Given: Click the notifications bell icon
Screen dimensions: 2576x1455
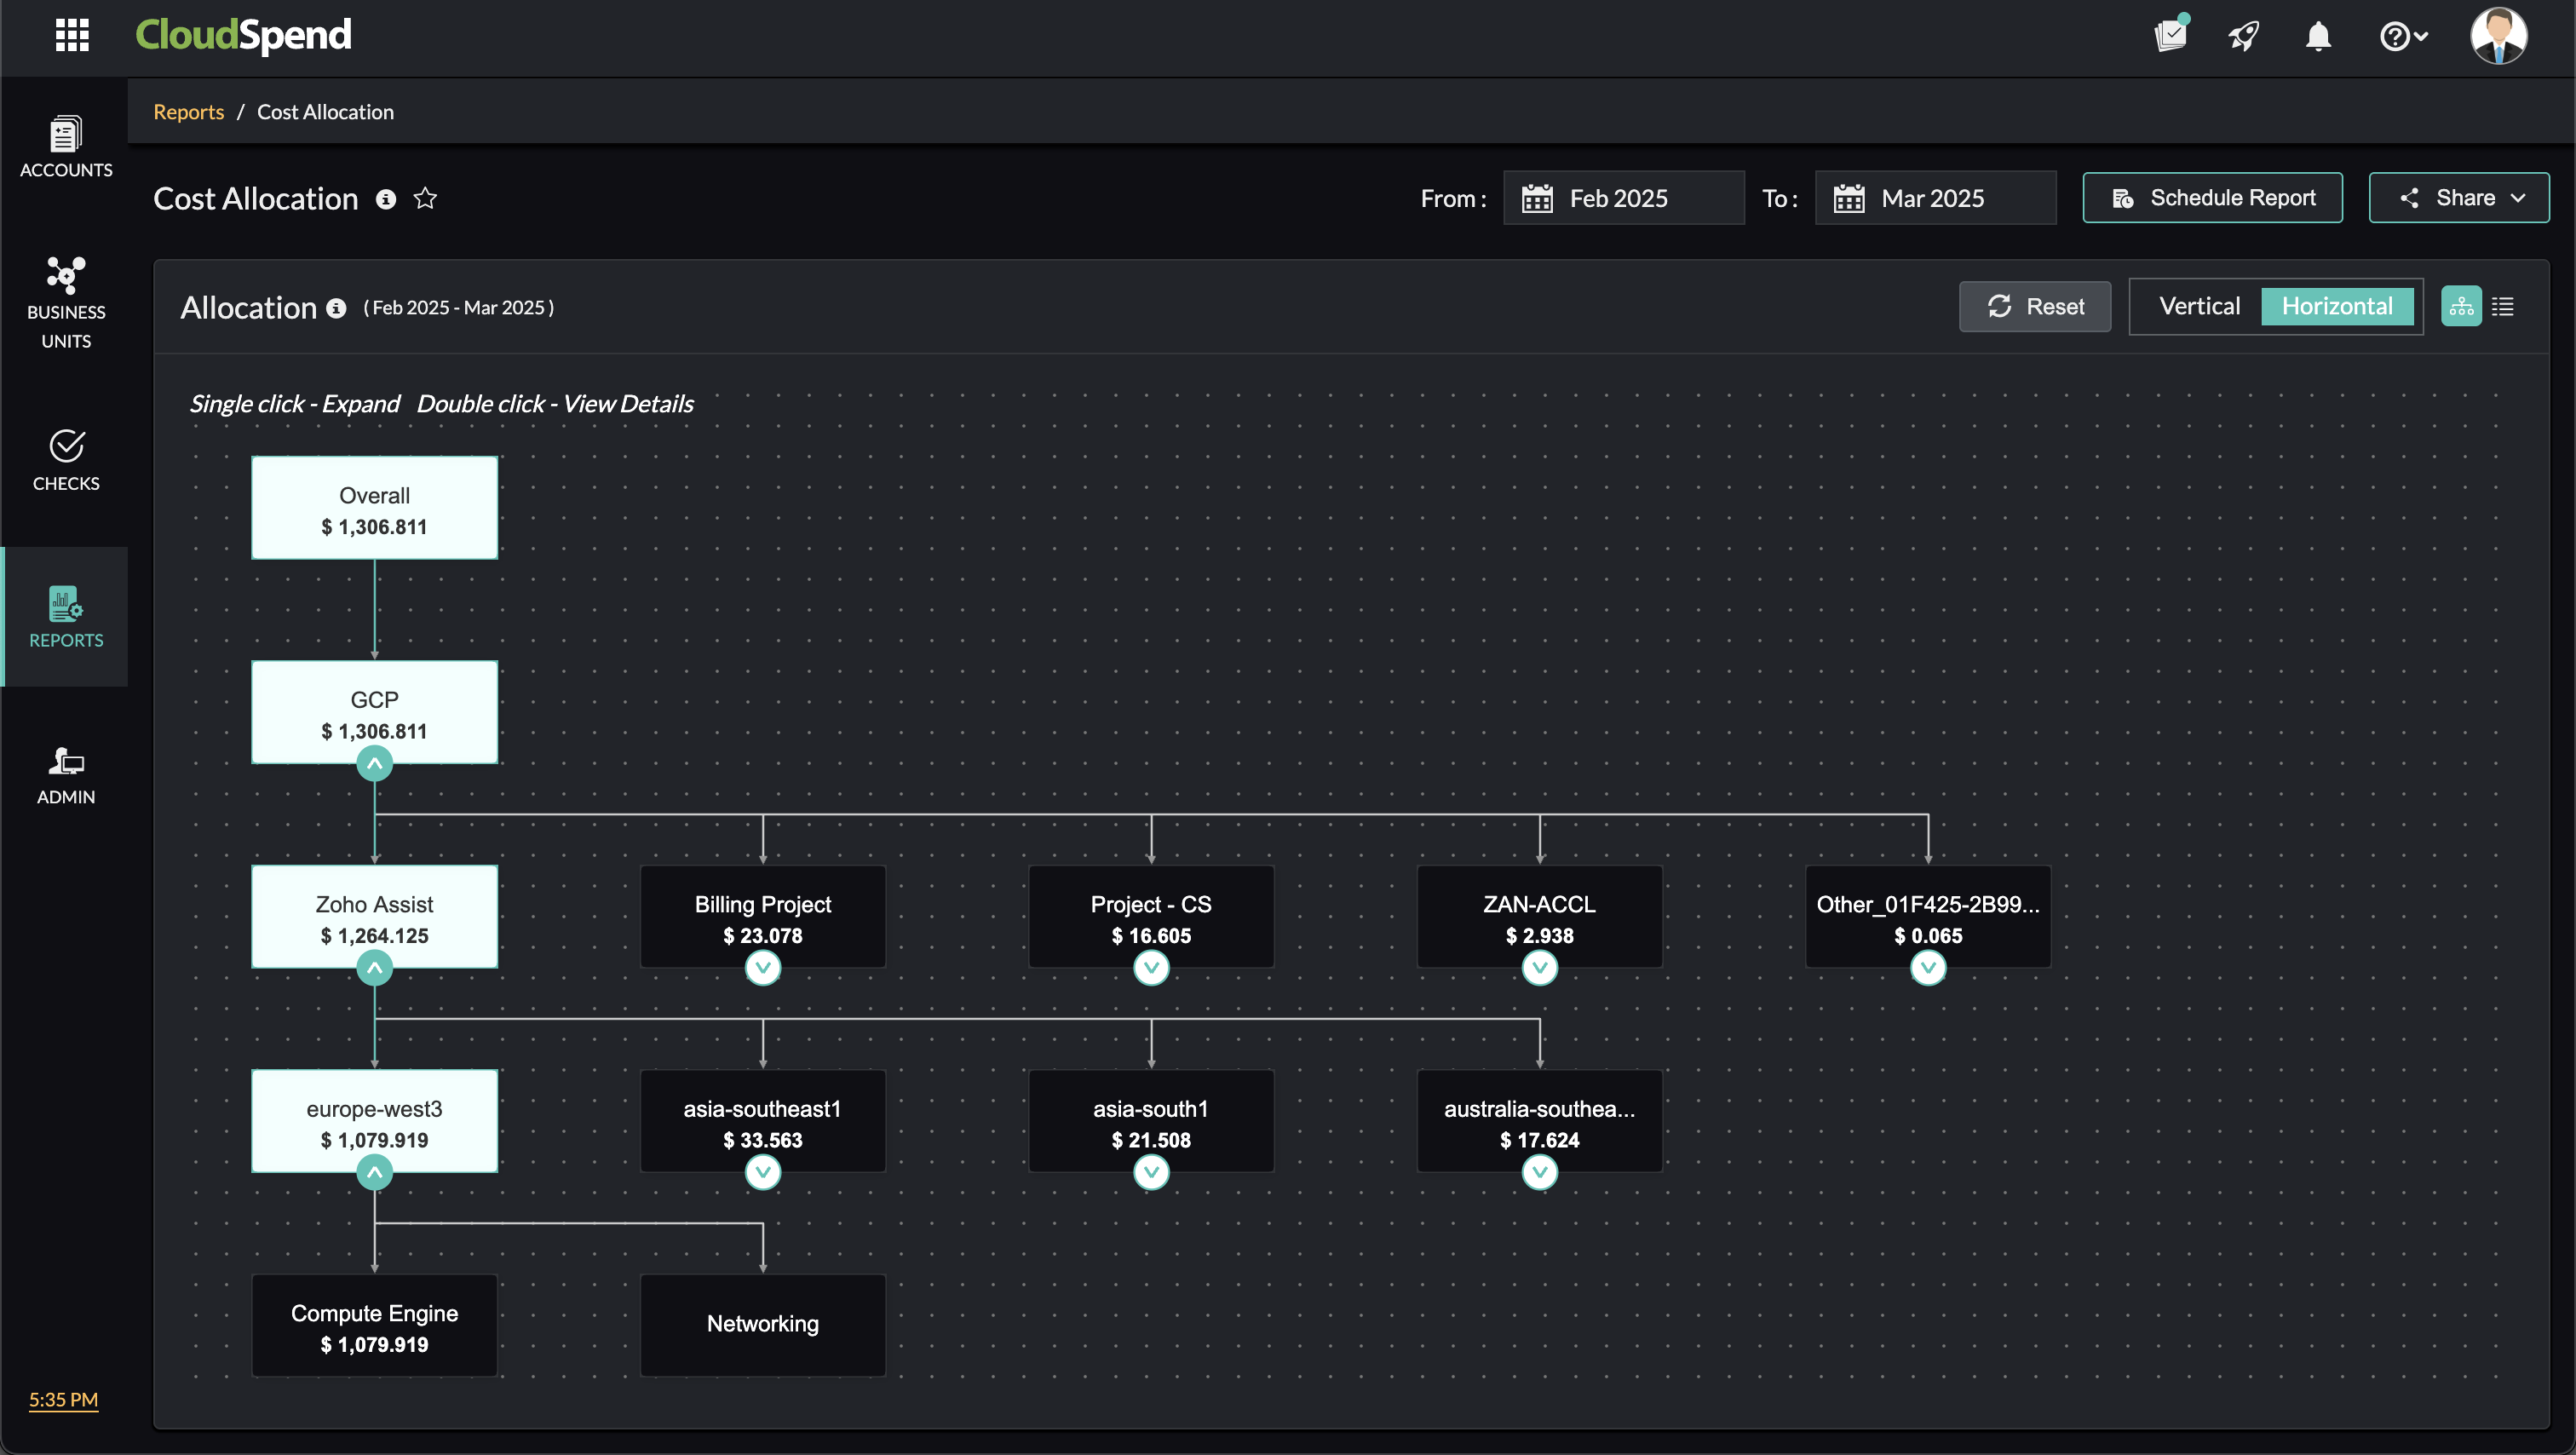Looking at the screenshot, I should [2318, 37].
